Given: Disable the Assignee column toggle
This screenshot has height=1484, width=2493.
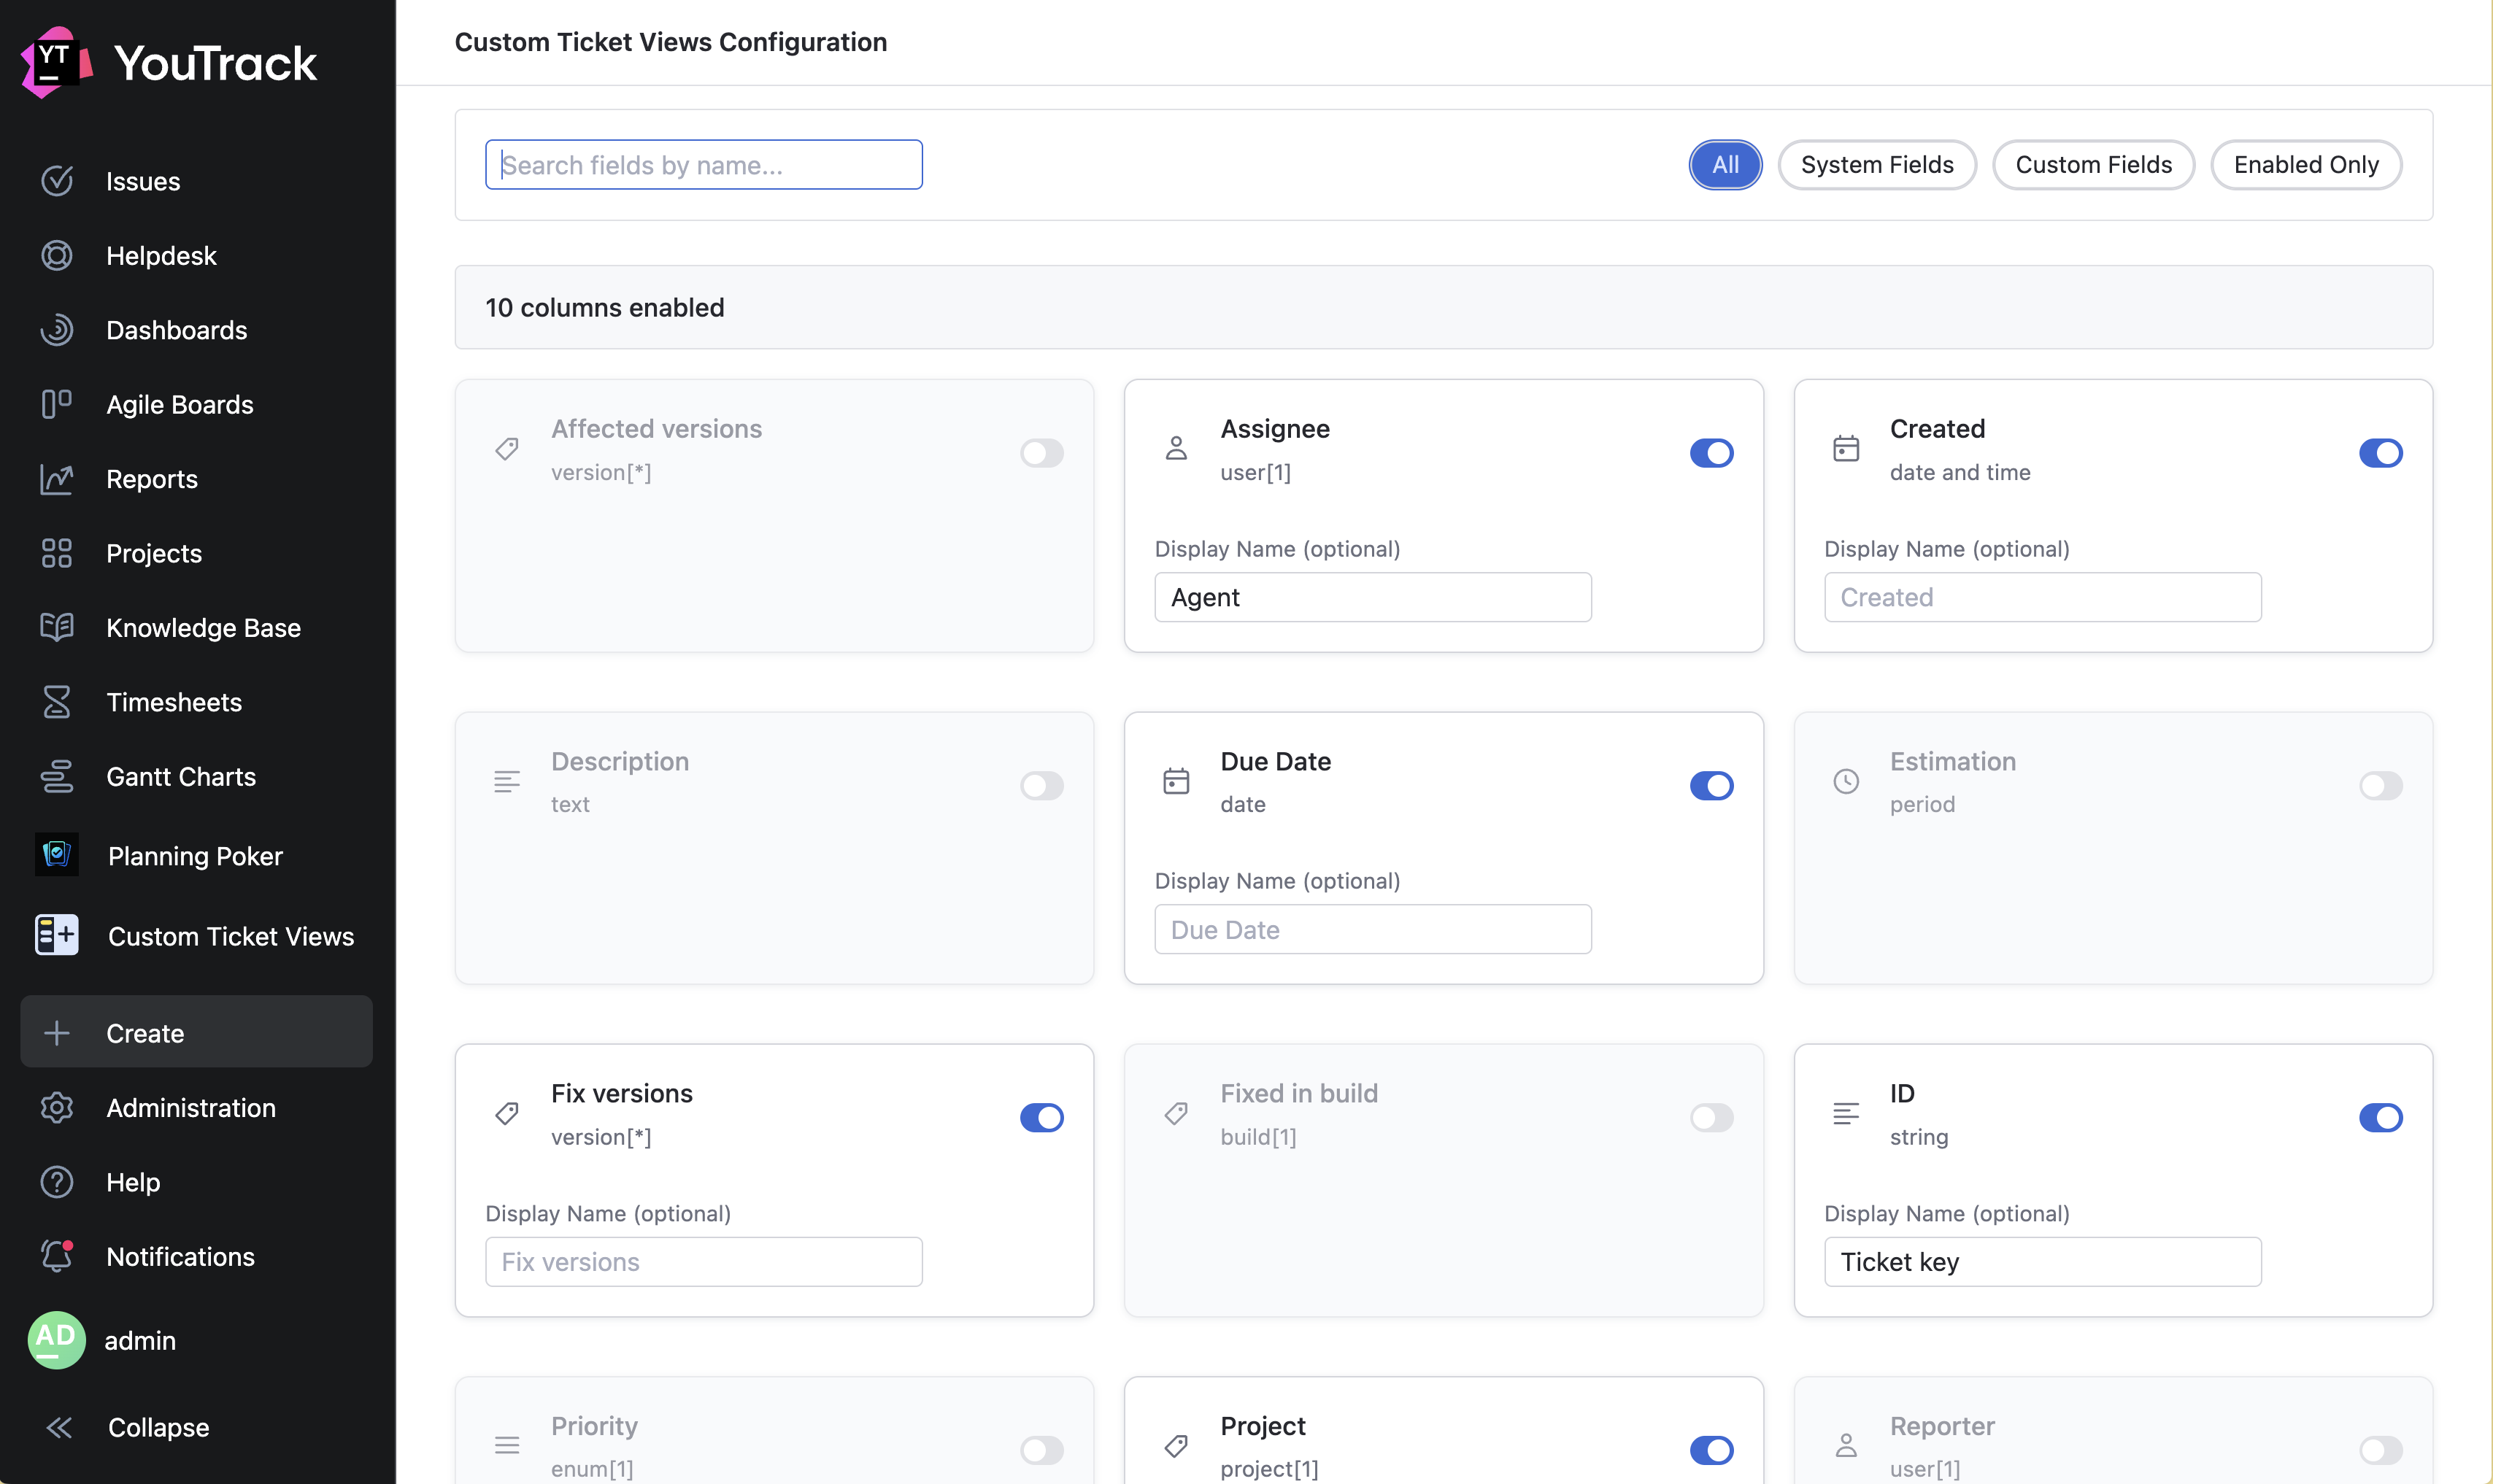Looking at the screenshot, I should pyautogui.click(x=1711, y=453).
